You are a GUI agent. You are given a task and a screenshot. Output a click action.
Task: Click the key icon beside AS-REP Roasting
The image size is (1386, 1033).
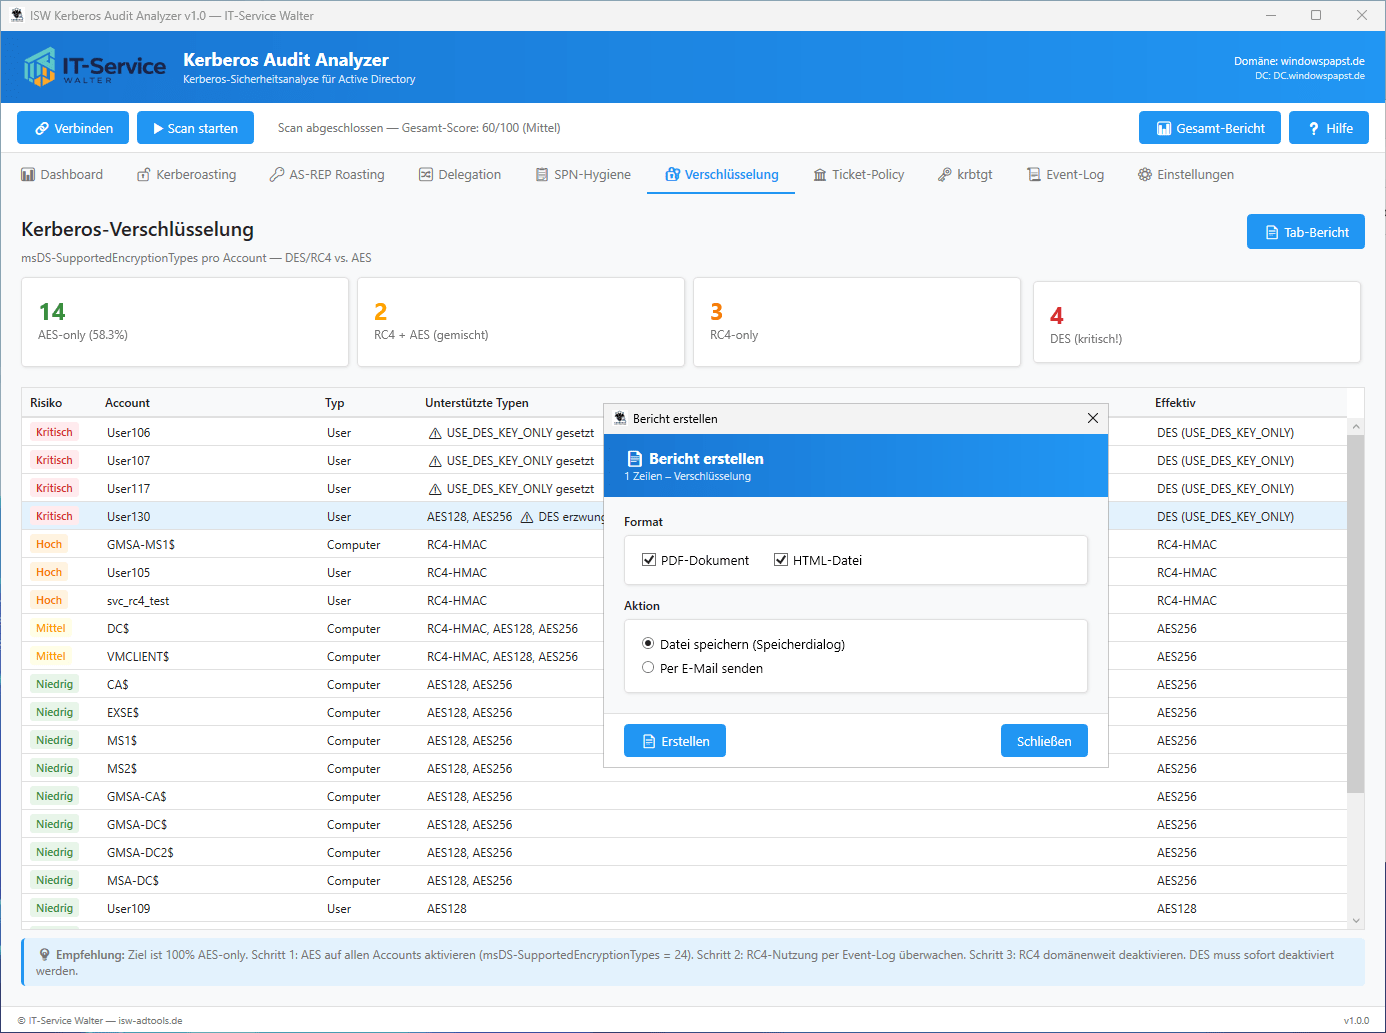click(x=277, y=175)
